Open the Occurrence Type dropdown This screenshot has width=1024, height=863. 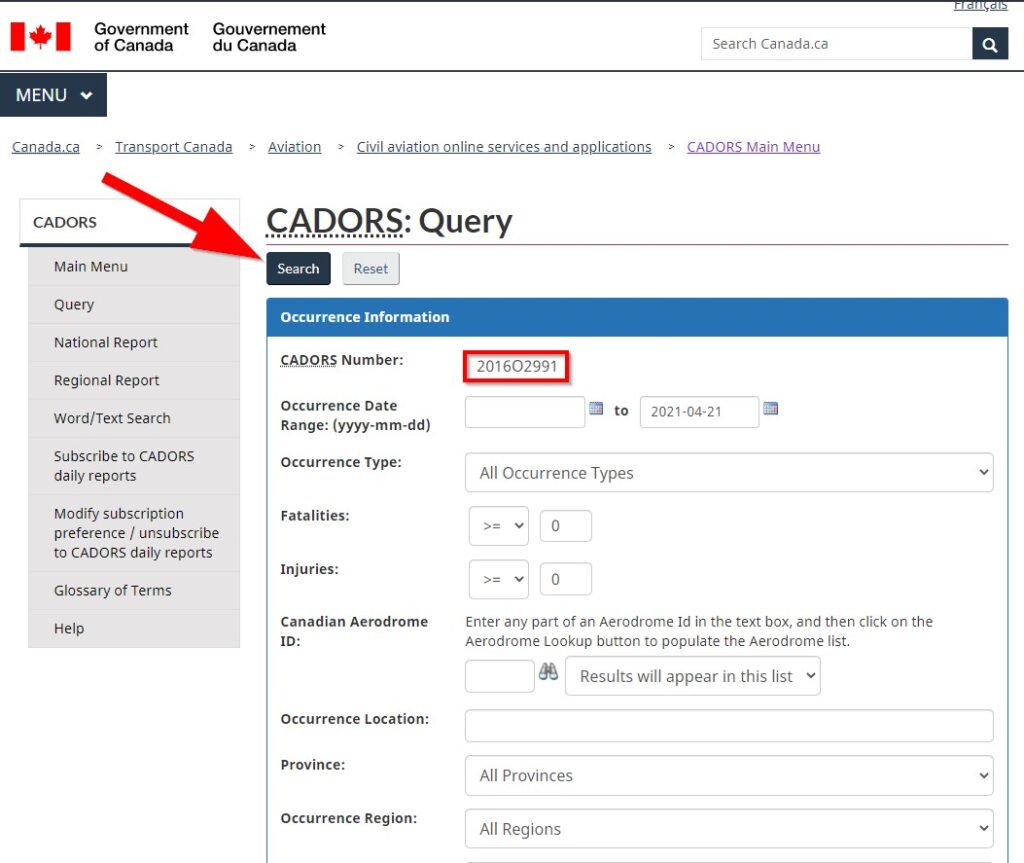(x=729, y=472)
